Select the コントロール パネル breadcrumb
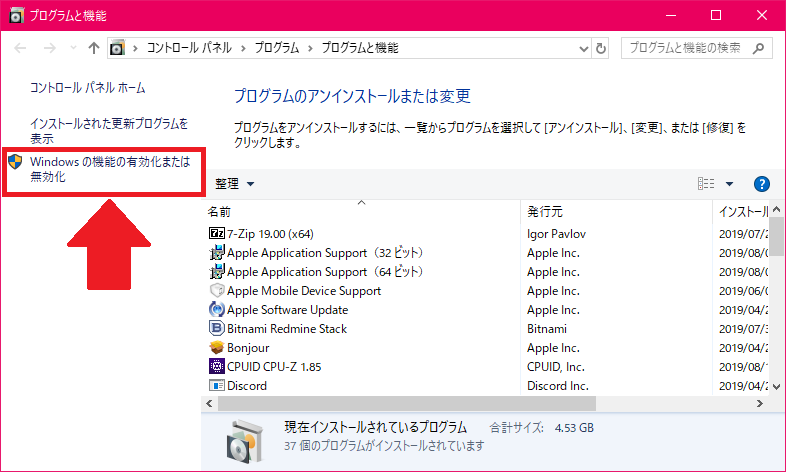786x472 pixels. (189, 48)
